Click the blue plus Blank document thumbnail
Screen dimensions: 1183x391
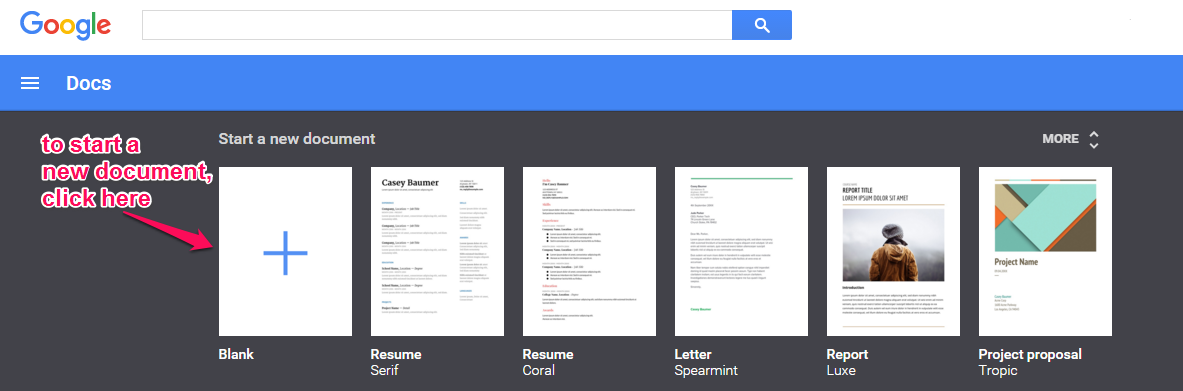tap(285, 251)
